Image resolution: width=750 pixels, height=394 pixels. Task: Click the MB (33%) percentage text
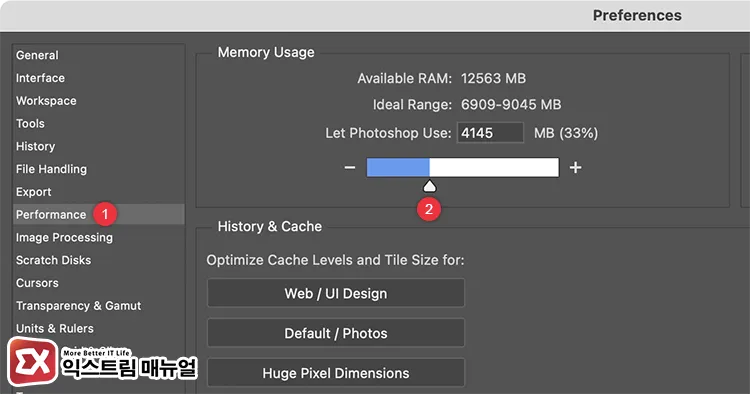tap(566, 133)
